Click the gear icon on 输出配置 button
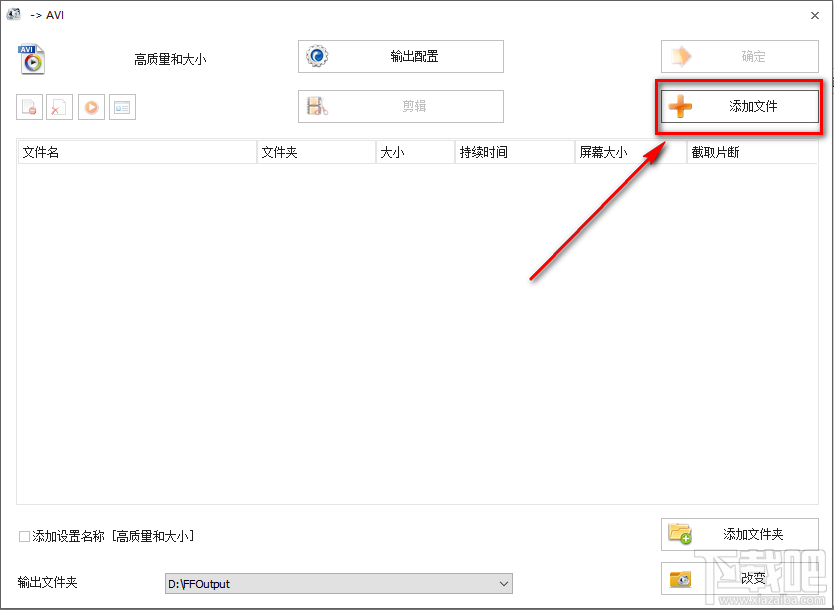834x610 pixels. coord(315,57)
